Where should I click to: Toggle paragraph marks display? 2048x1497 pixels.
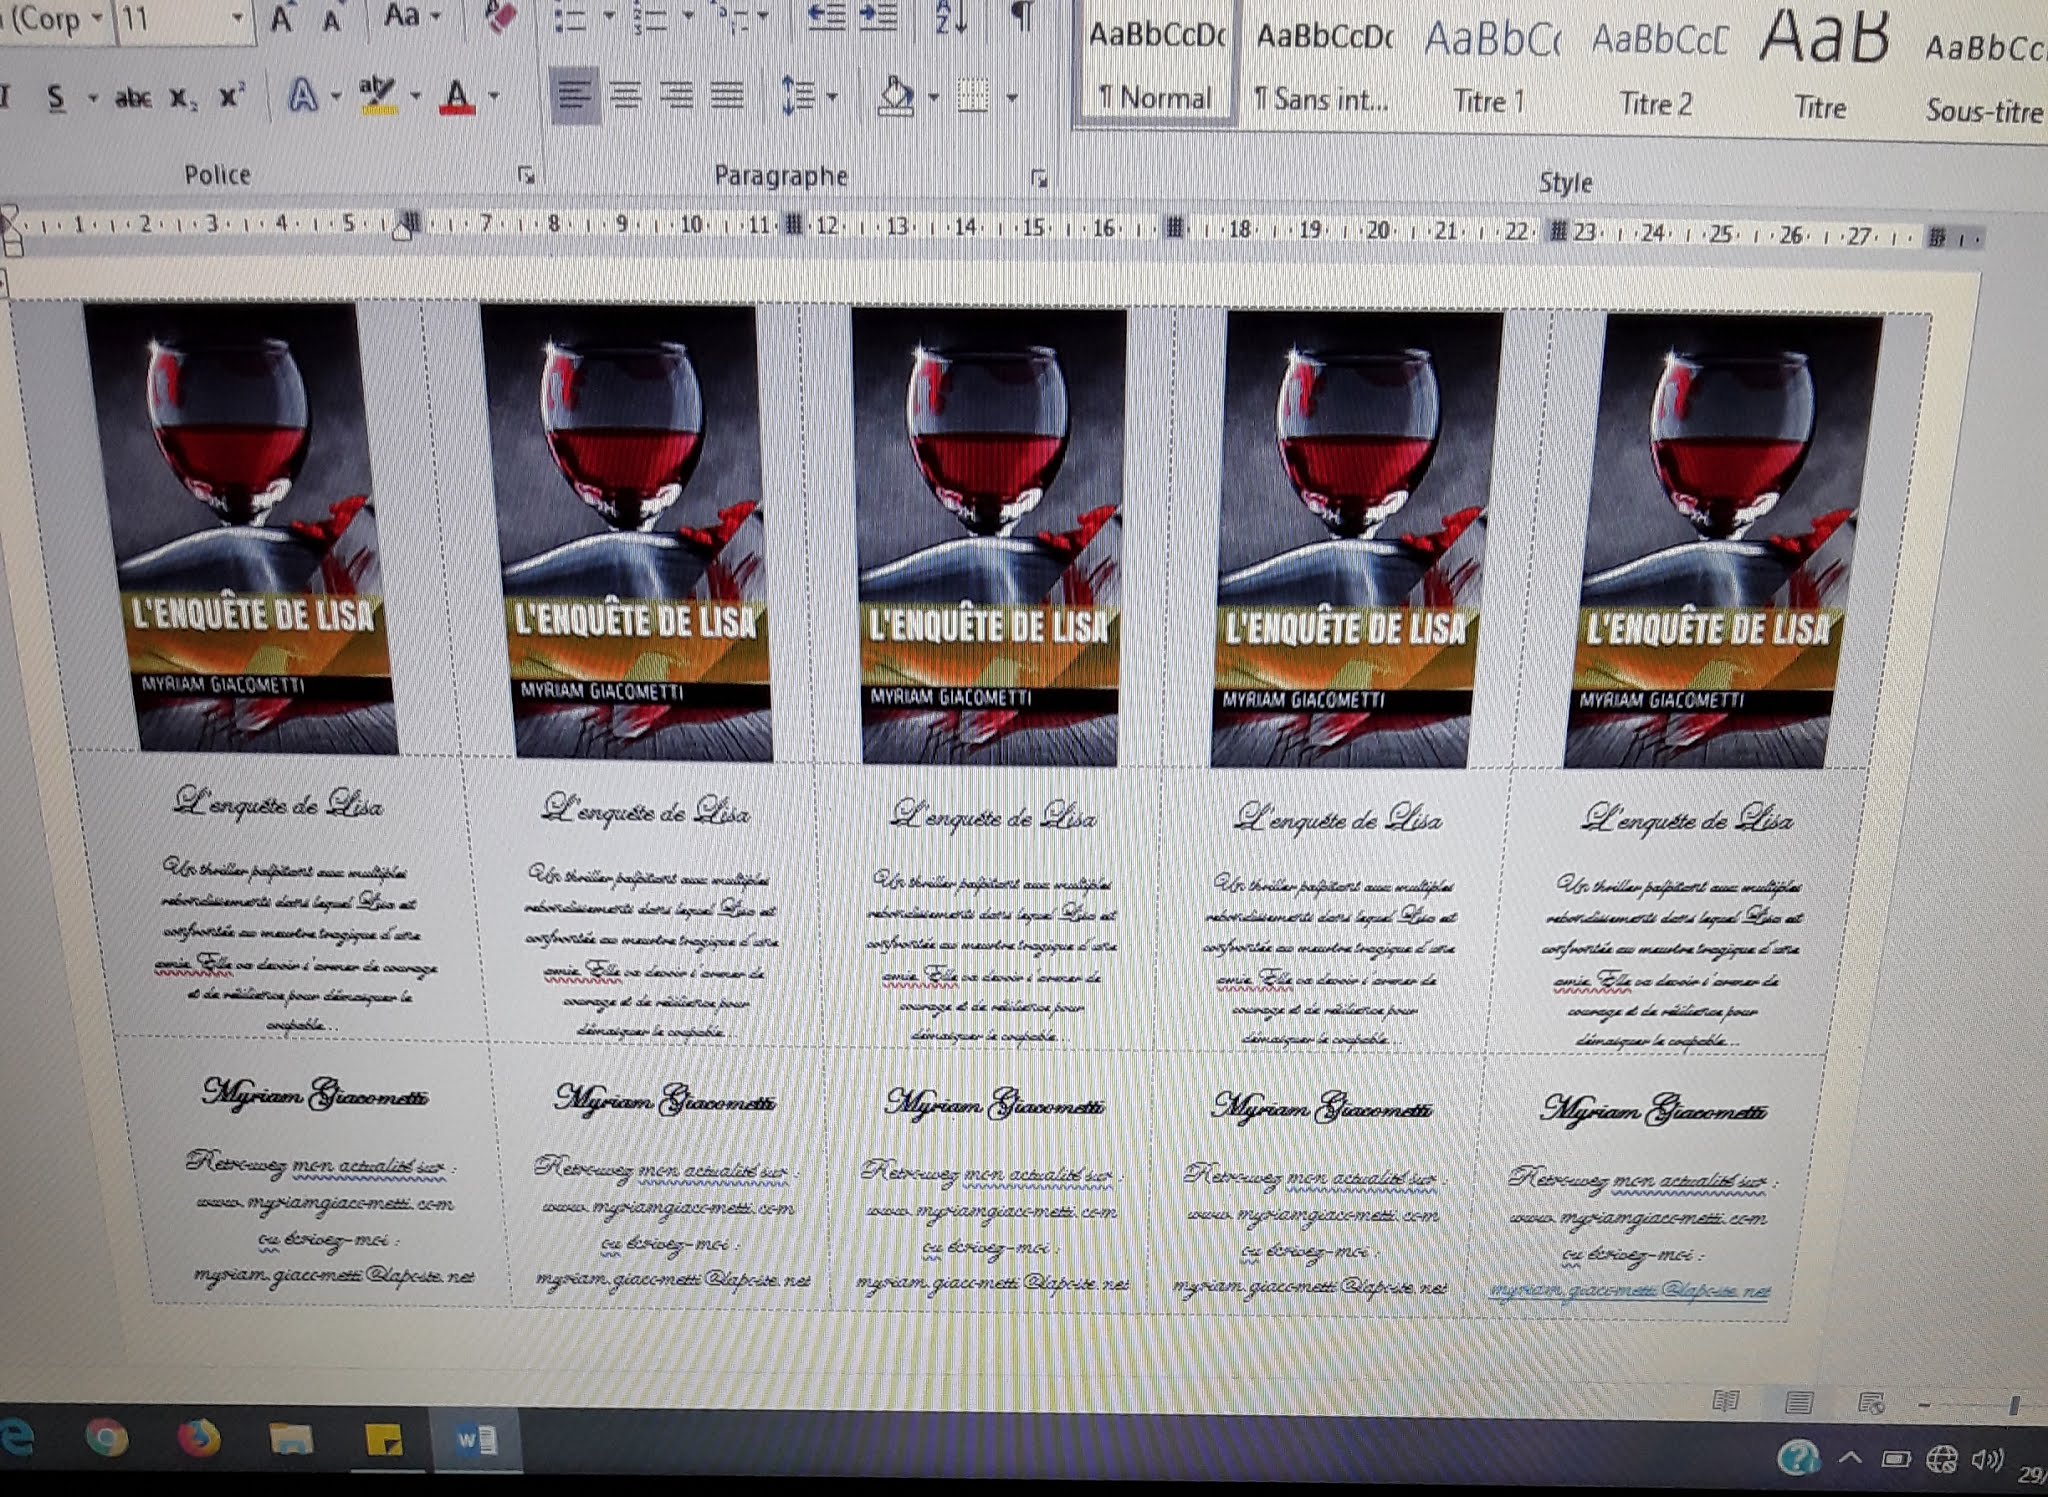pyautogui.click(x=1022, y=16)
